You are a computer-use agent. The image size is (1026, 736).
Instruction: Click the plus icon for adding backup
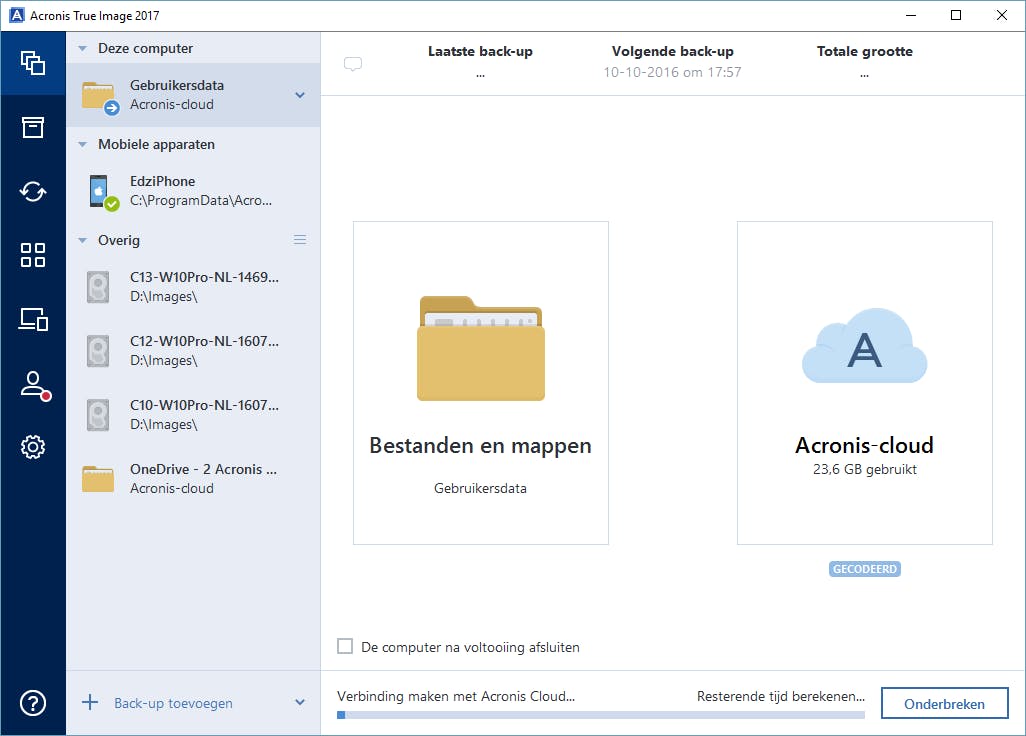point(90,703)
